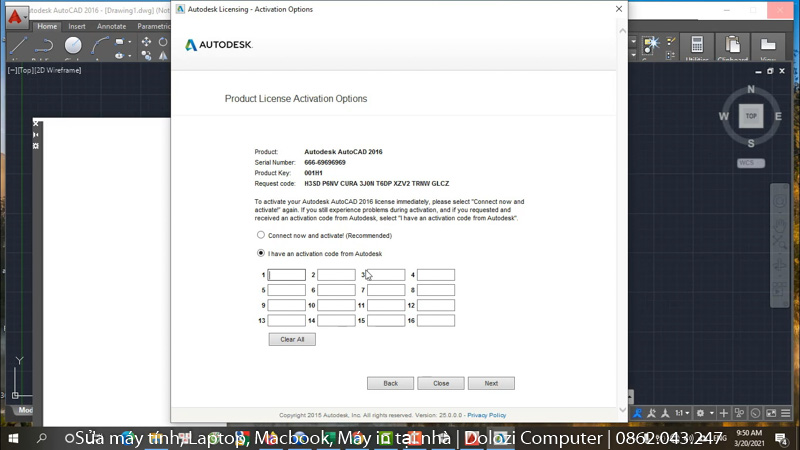Open the Privacy Policy link
This screenshot has width=800, height=450.
coord(486,415)
